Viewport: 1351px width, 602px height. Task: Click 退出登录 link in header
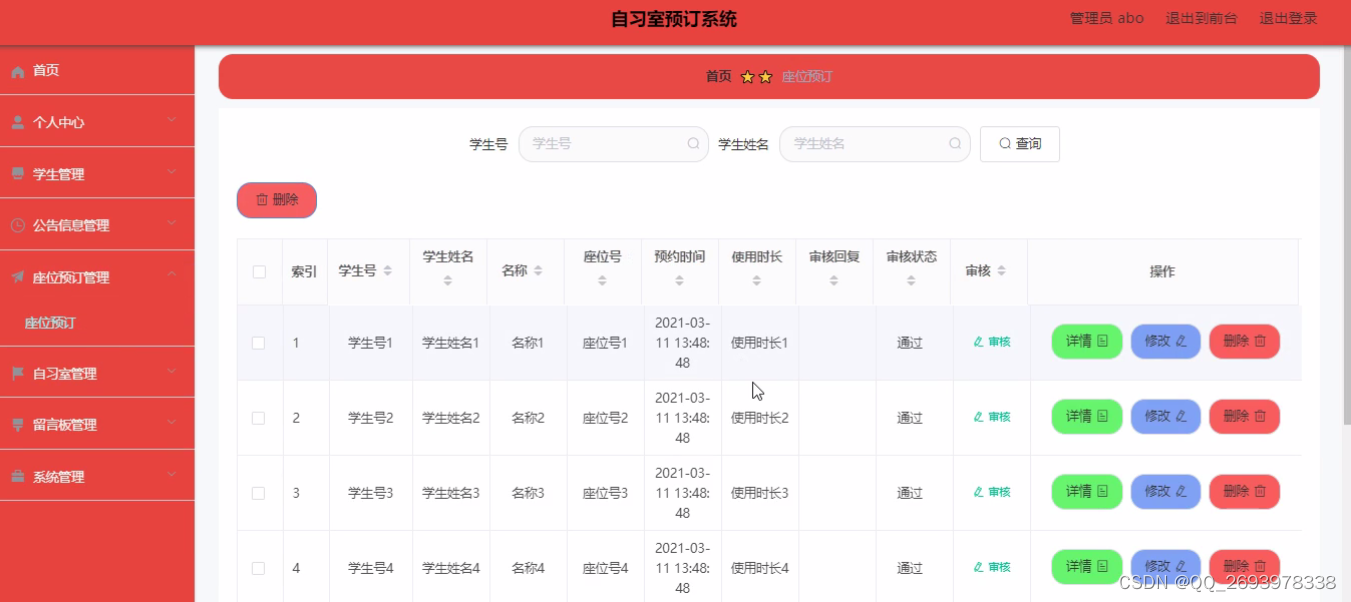(x=1288, y=18)
